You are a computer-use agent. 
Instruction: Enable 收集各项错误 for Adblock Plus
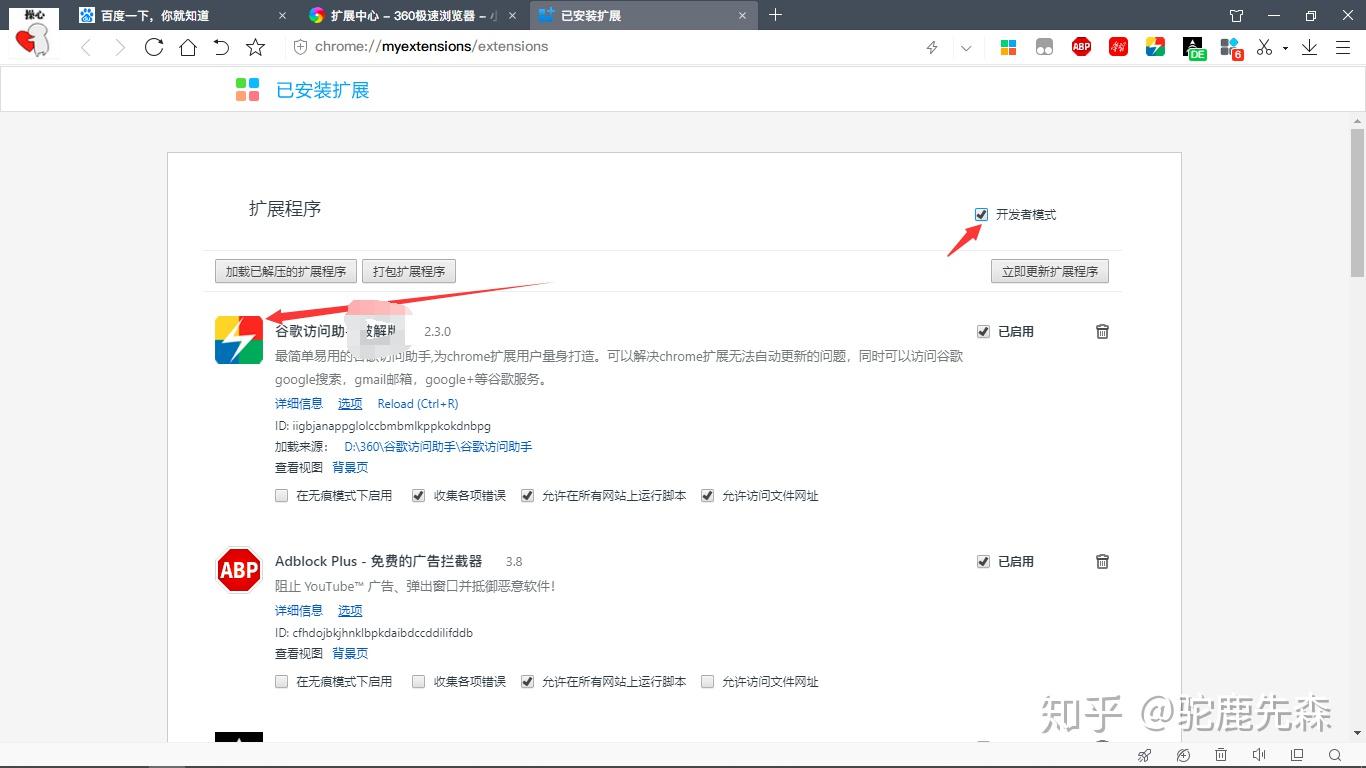[x=419, y=681]
